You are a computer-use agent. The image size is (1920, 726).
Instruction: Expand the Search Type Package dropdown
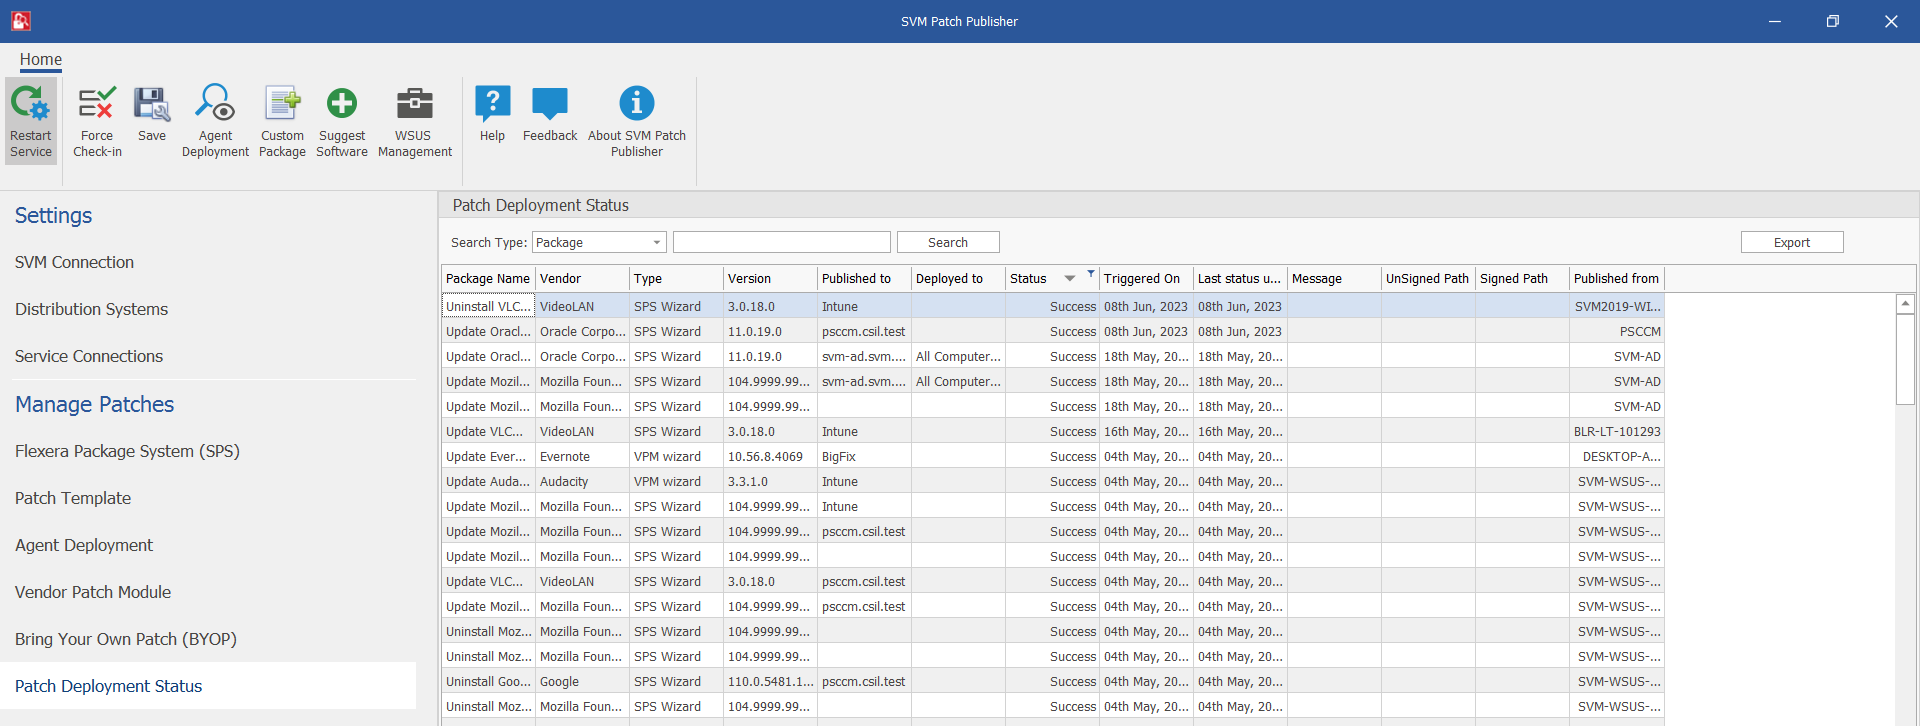656,243
